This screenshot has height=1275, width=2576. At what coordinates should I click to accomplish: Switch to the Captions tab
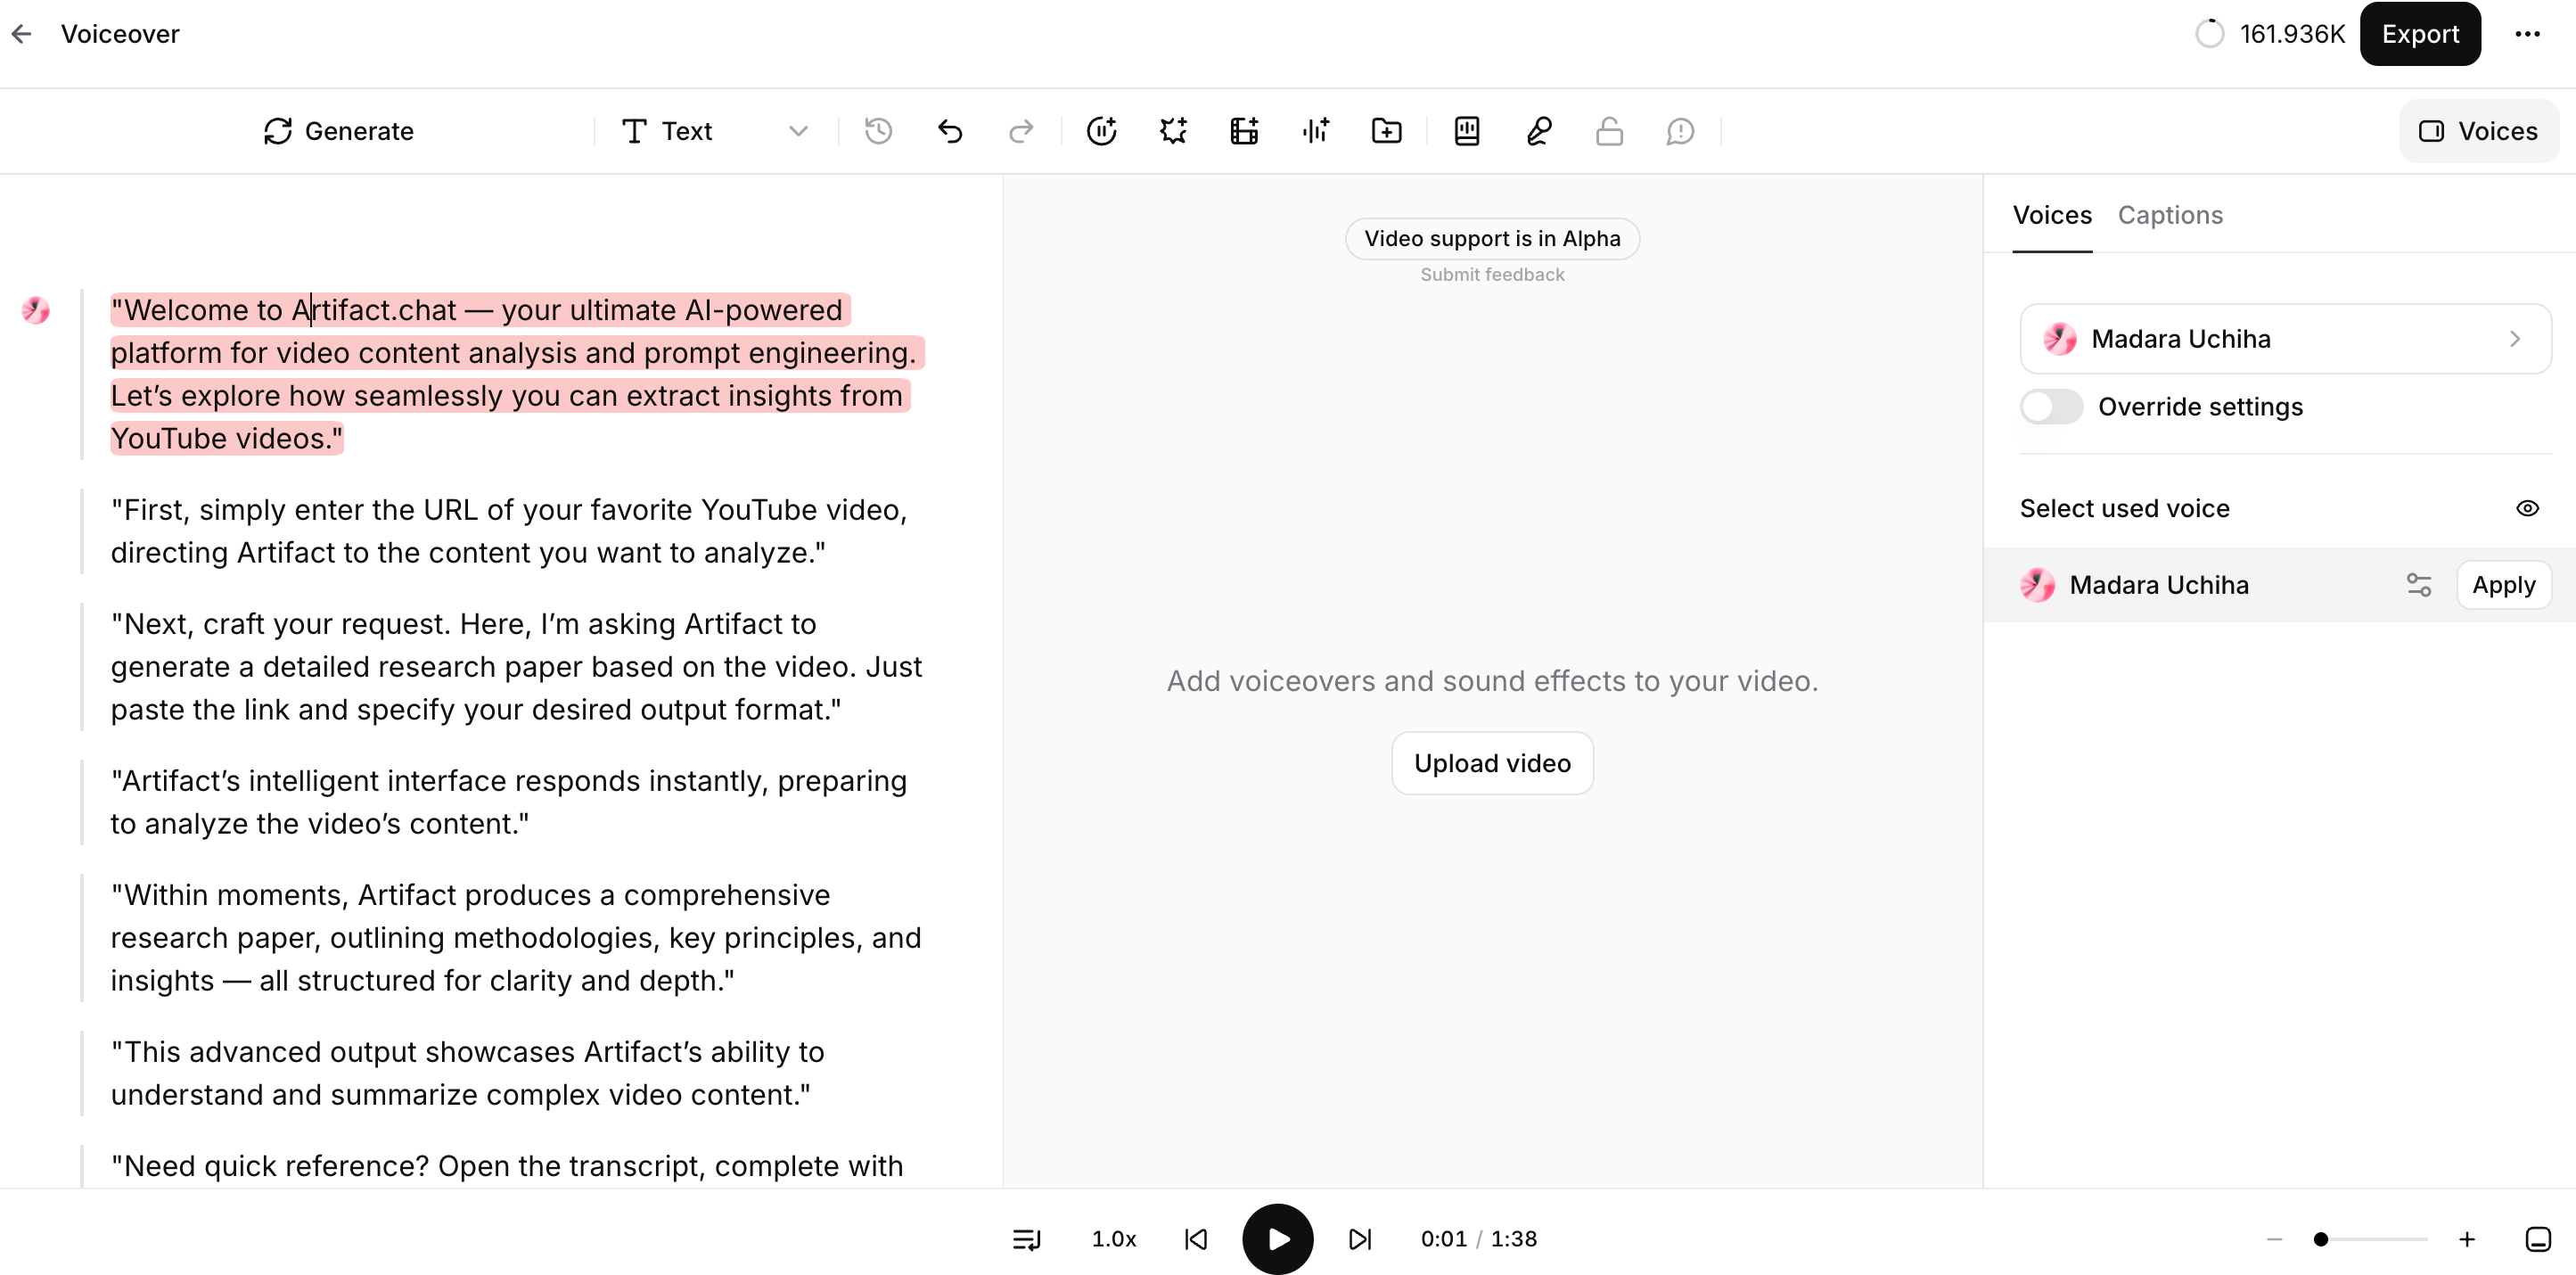coord(2170,215)
